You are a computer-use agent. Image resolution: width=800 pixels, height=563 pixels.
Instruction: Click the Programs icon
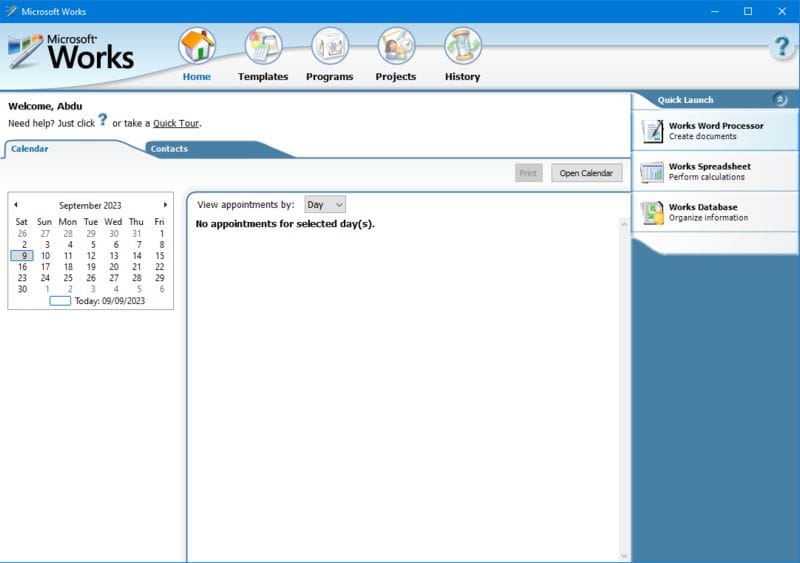(330, 47)
